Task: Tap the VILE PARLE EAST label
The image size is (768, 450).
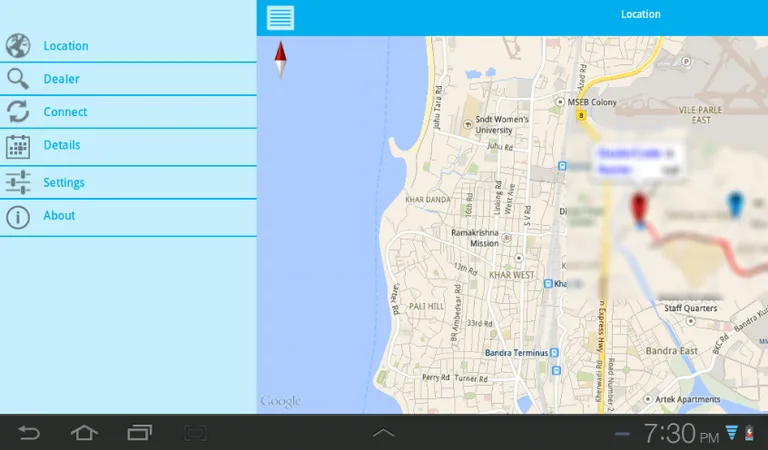Action: [700, 115]
